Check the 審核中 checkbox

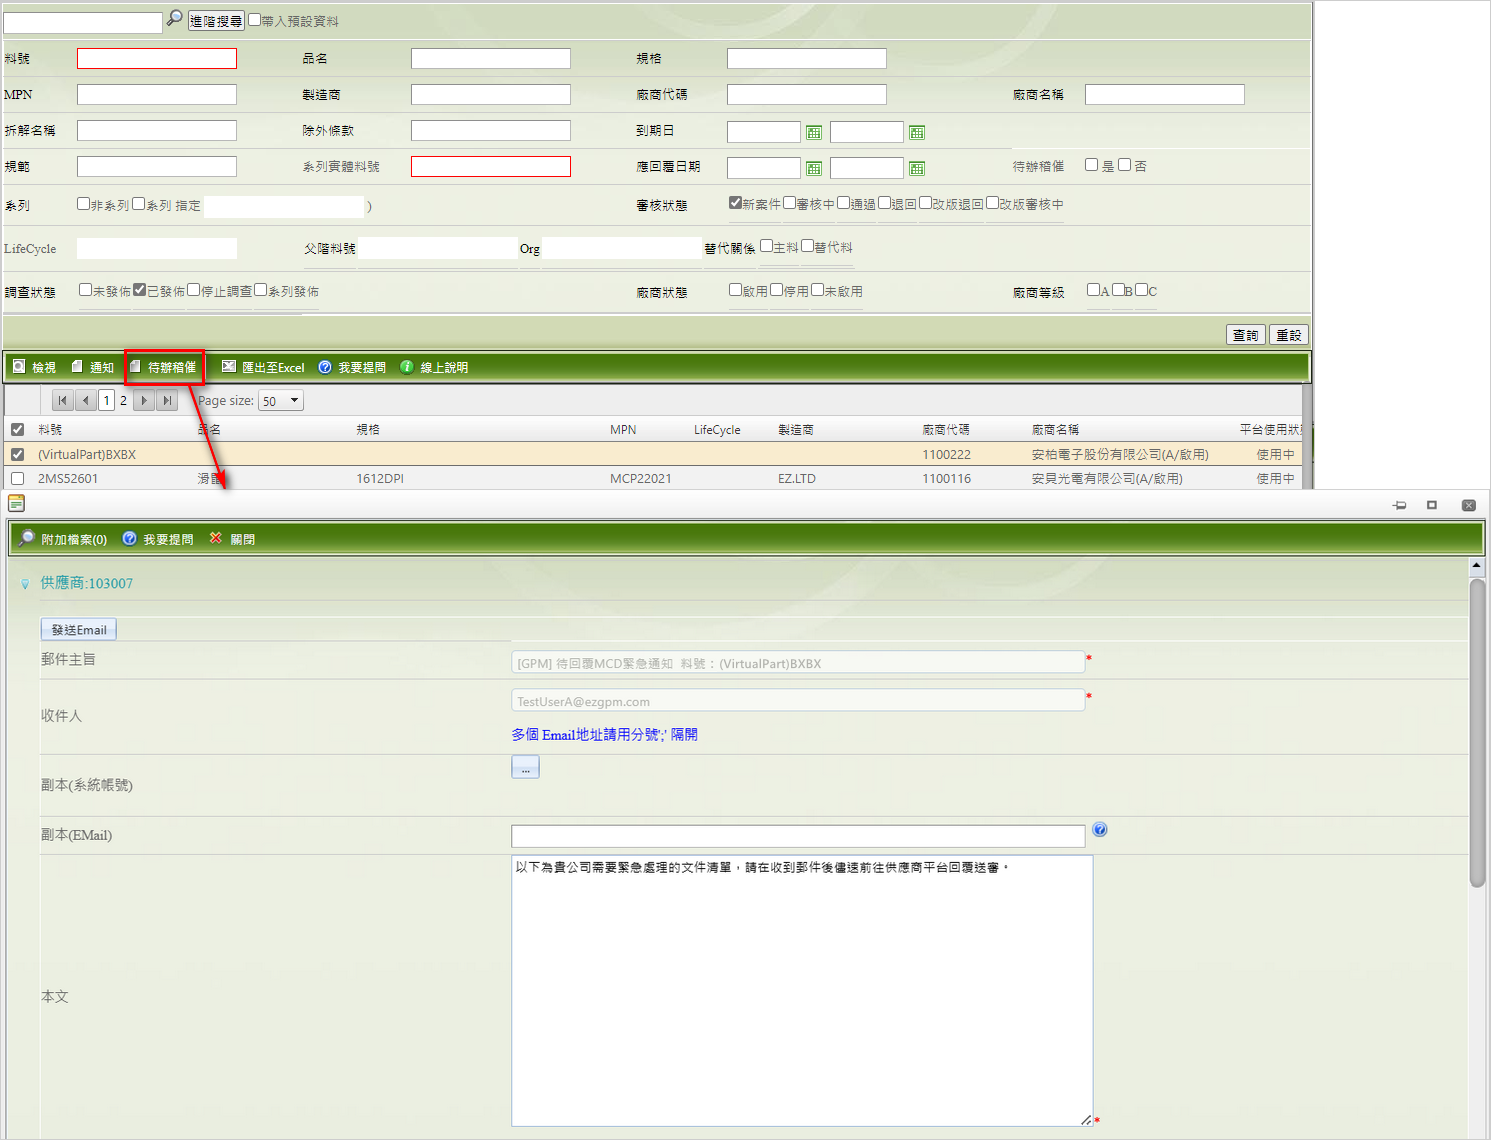(789, 203)
